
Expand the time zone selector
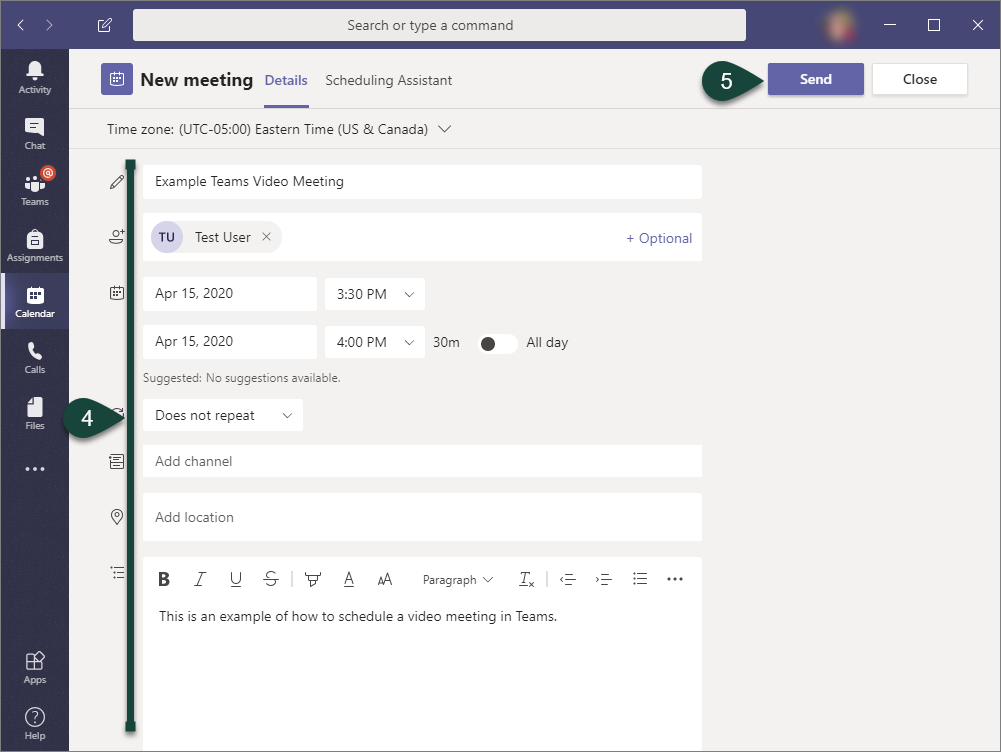coord(445,129)
